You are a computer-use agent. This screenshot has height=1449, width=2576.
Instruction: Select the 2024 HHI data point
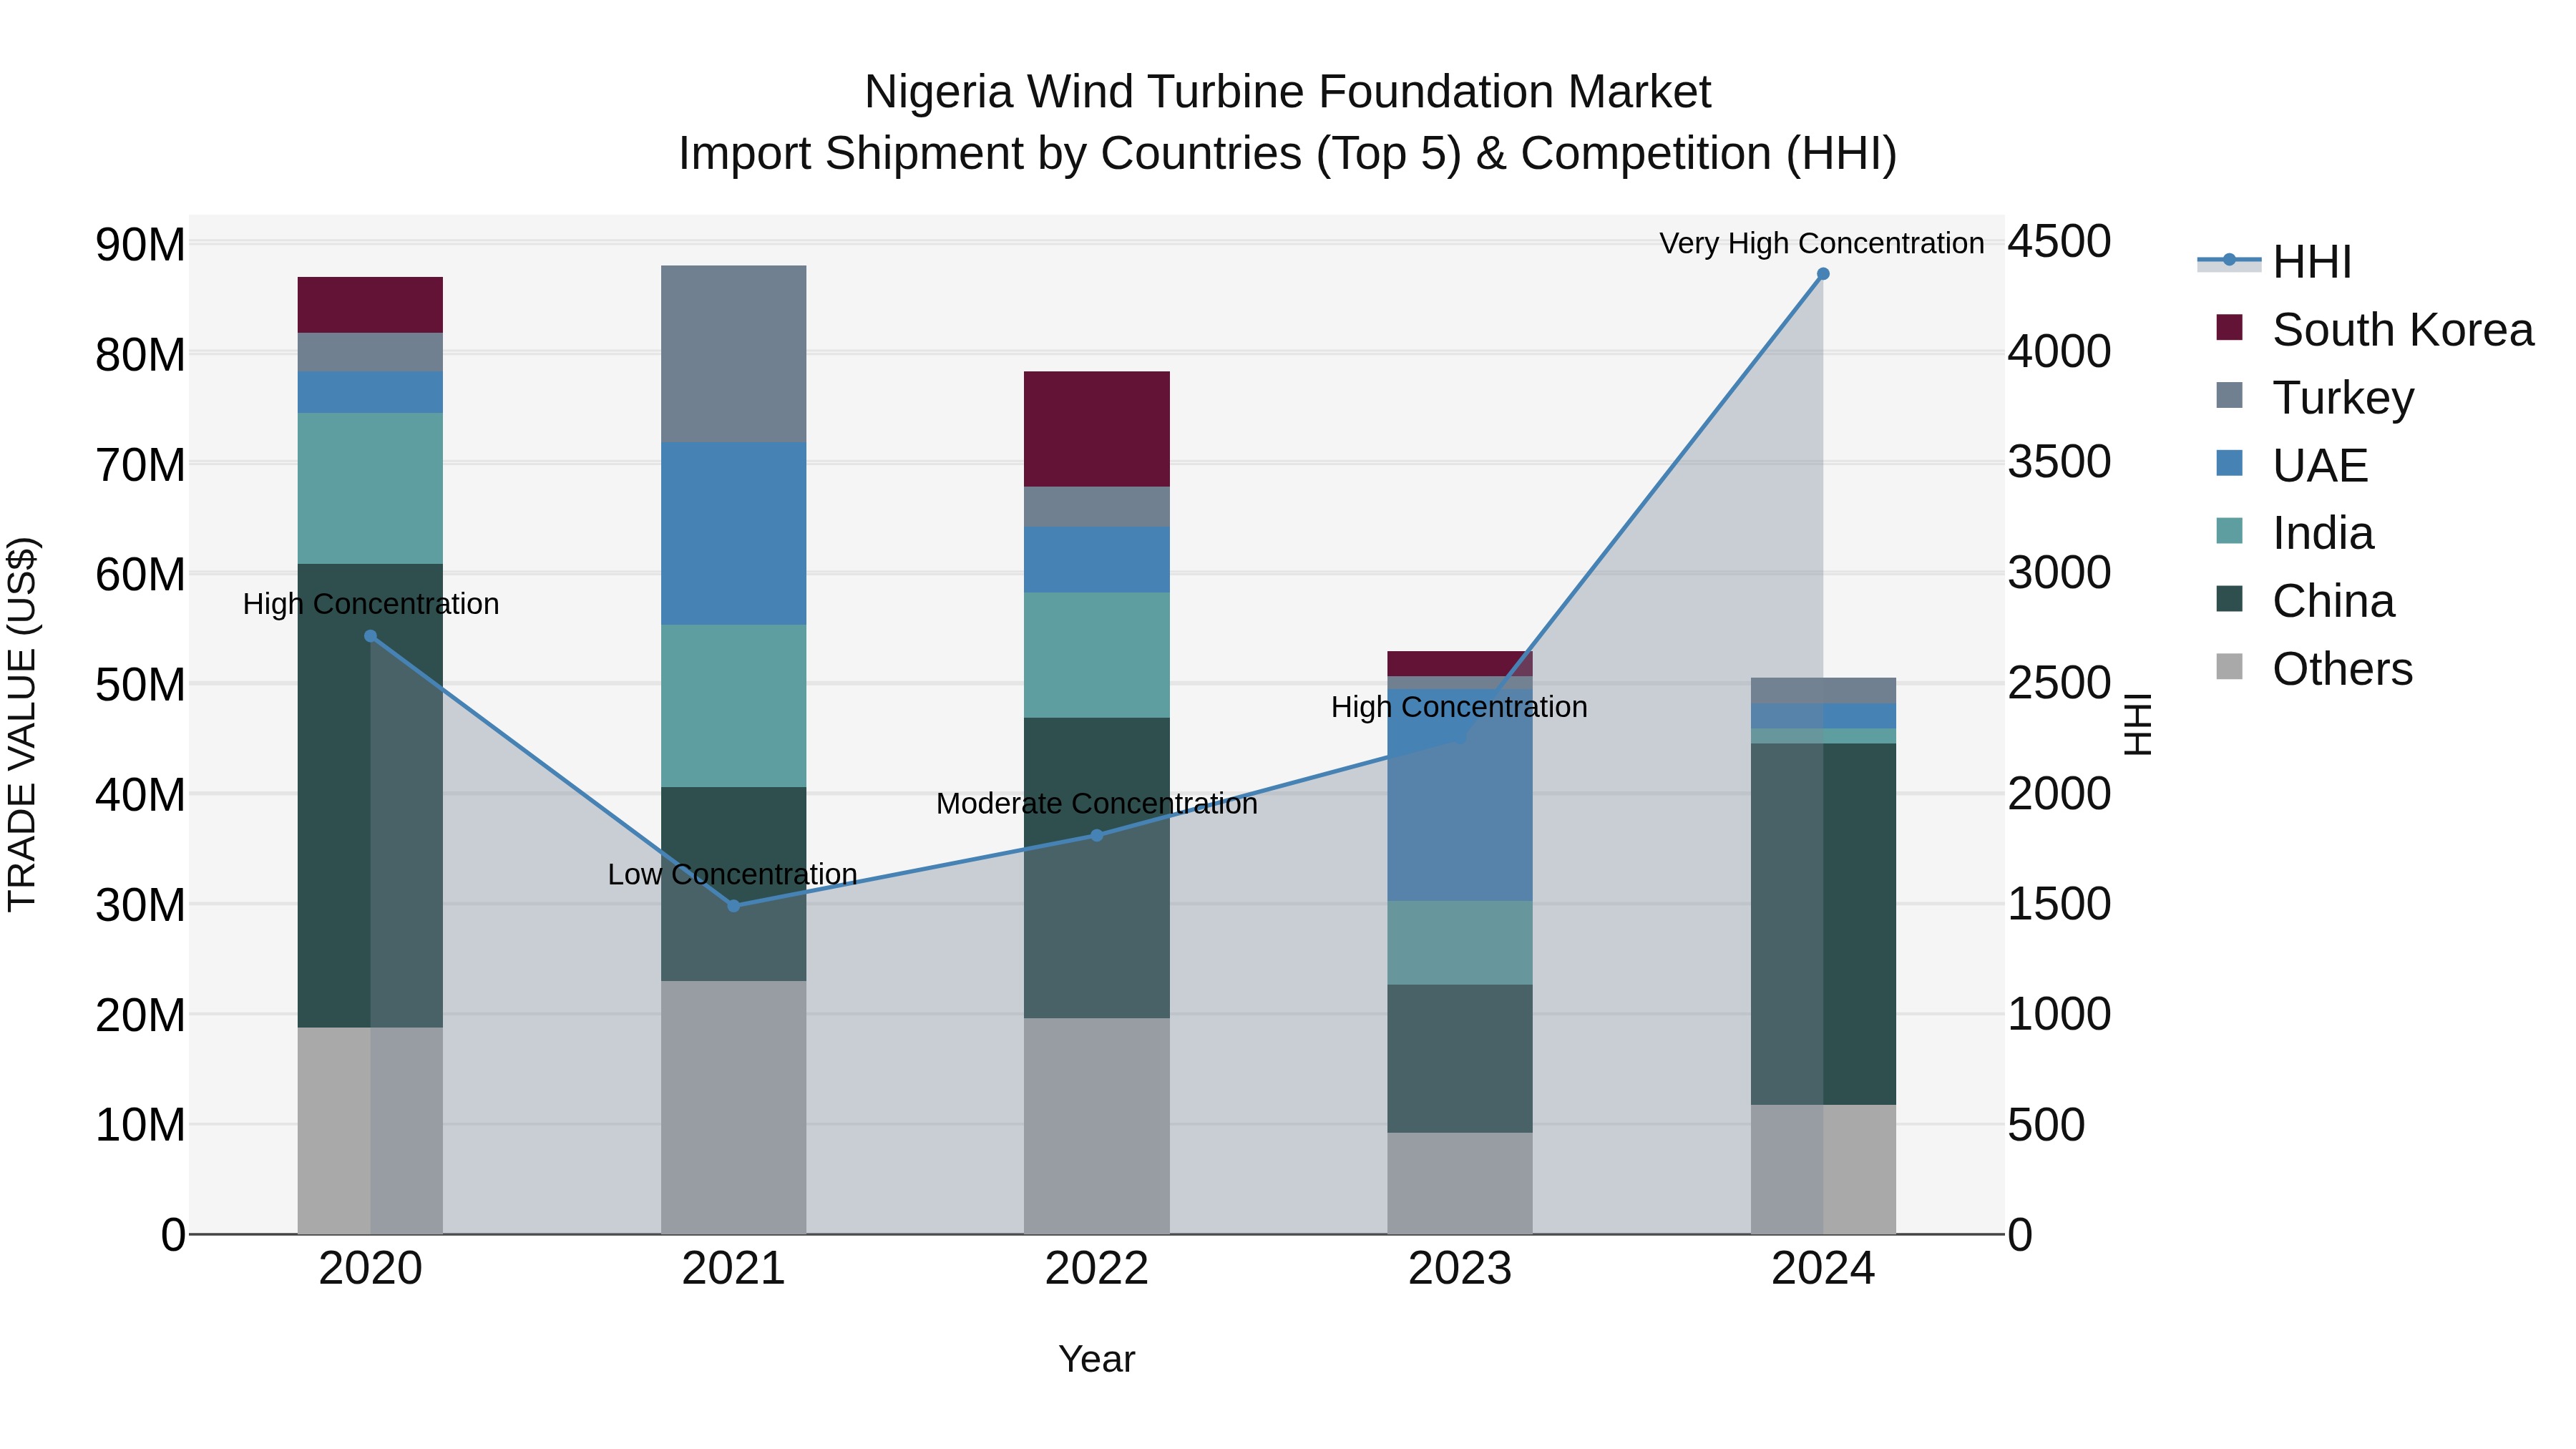1823,274
